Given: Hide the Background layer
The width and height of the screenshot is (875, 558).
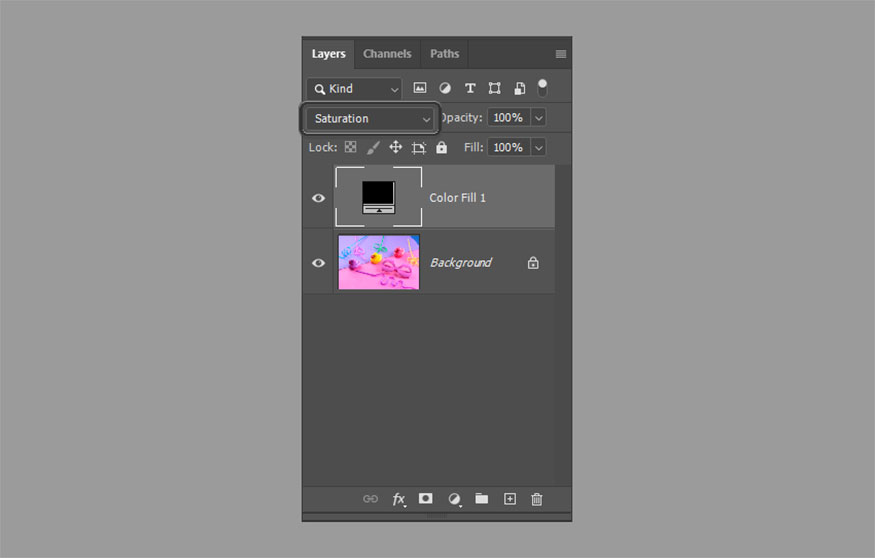Looking at the screenshot, I should coord(318,263).
